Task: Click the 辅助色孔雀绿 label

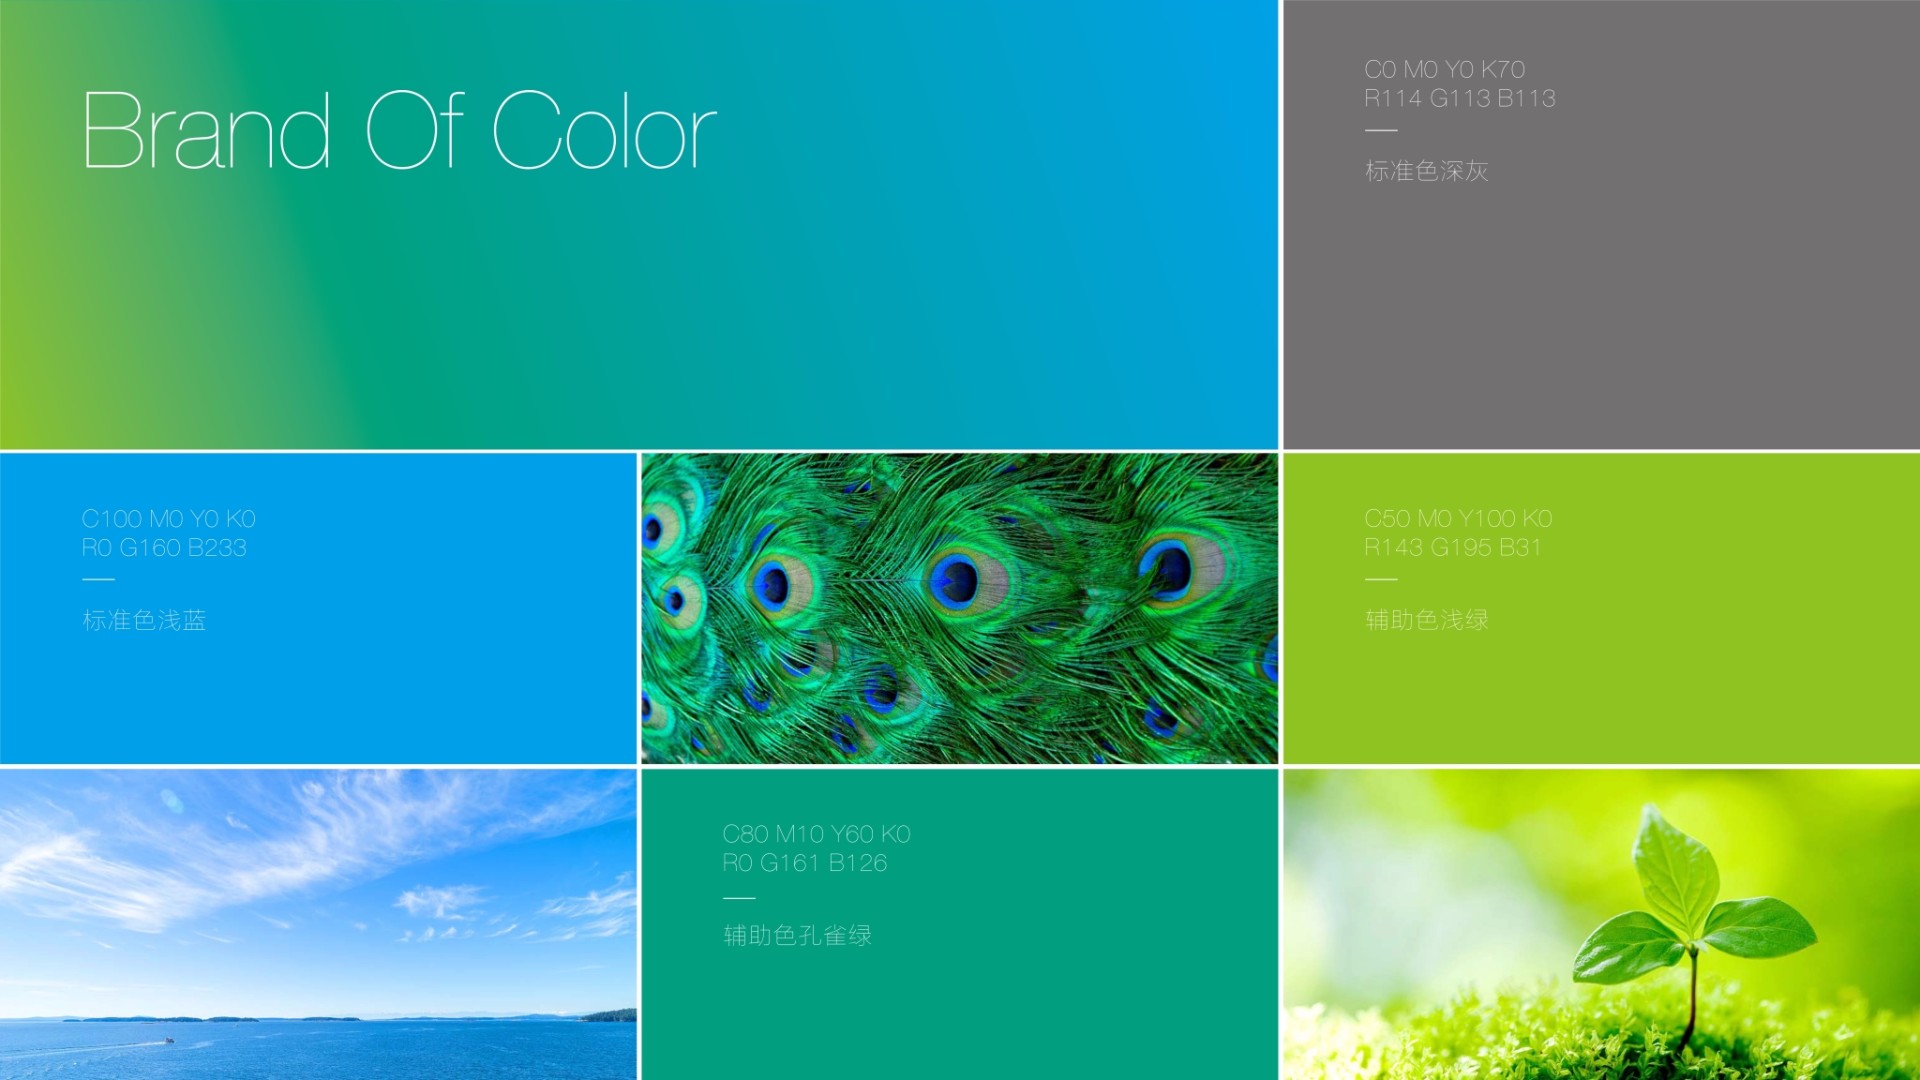Action: pos(798,935)
